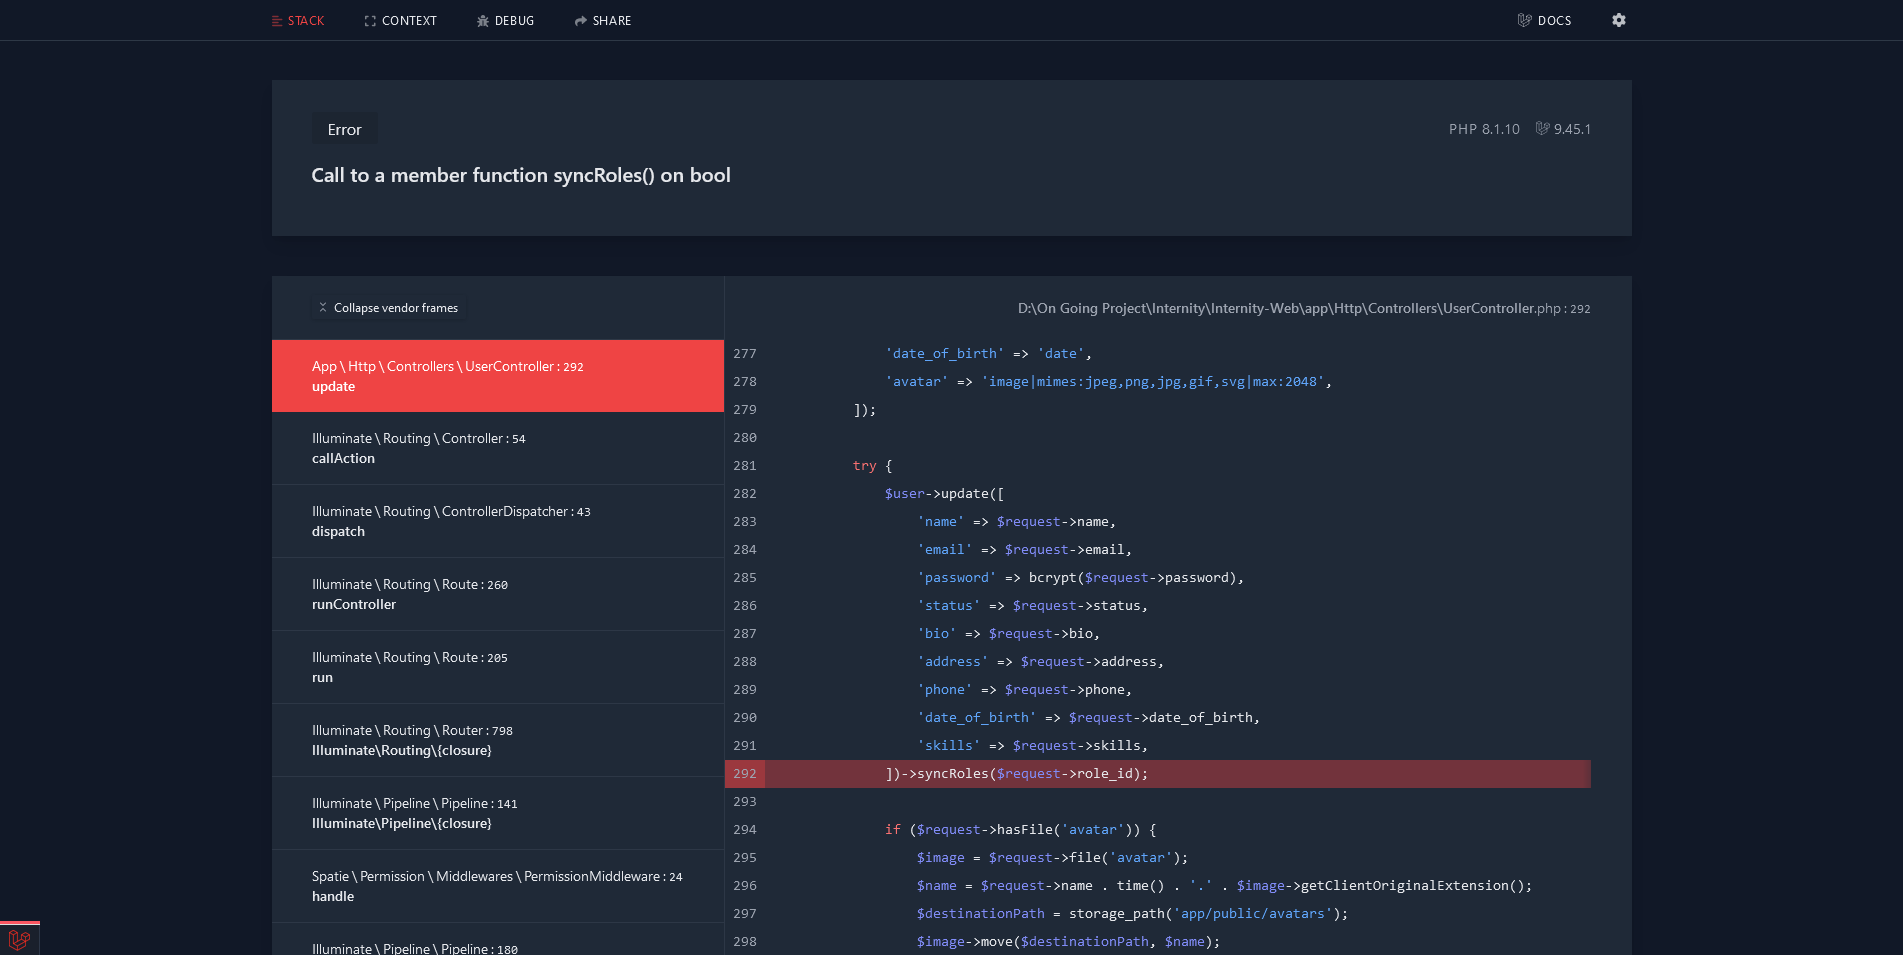
Task: Select the UserController update stack frame
Action: [497, 376]
